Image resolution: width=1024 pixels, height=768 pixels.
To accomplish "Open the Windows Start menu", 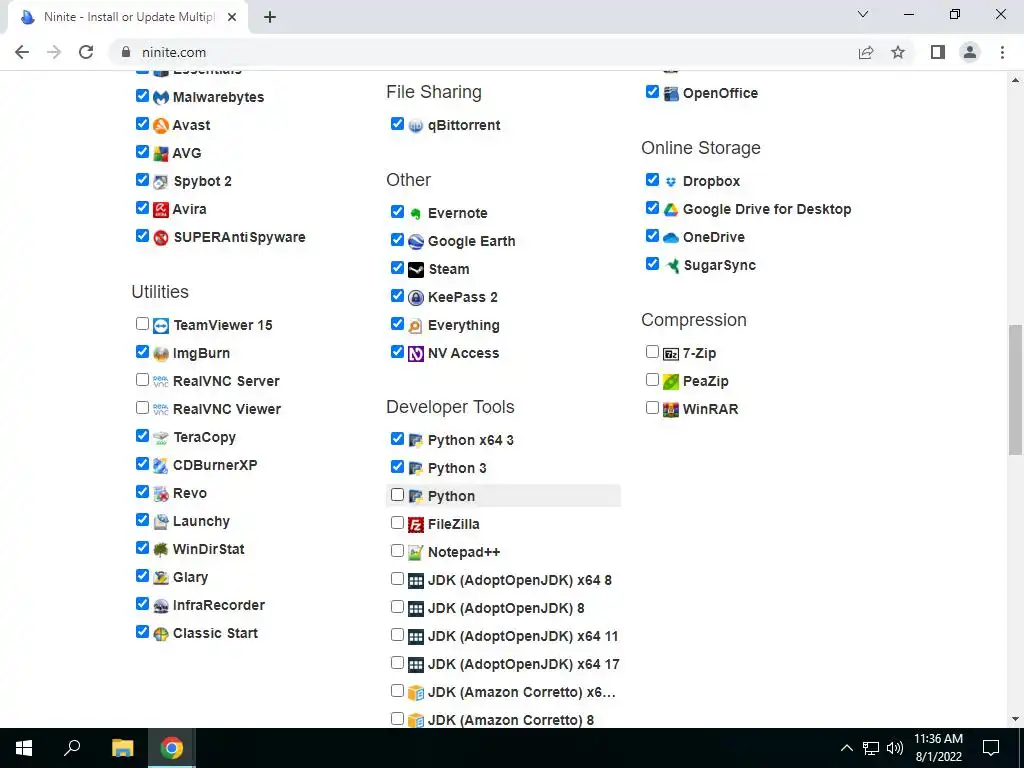I will (x=24, y=748).
